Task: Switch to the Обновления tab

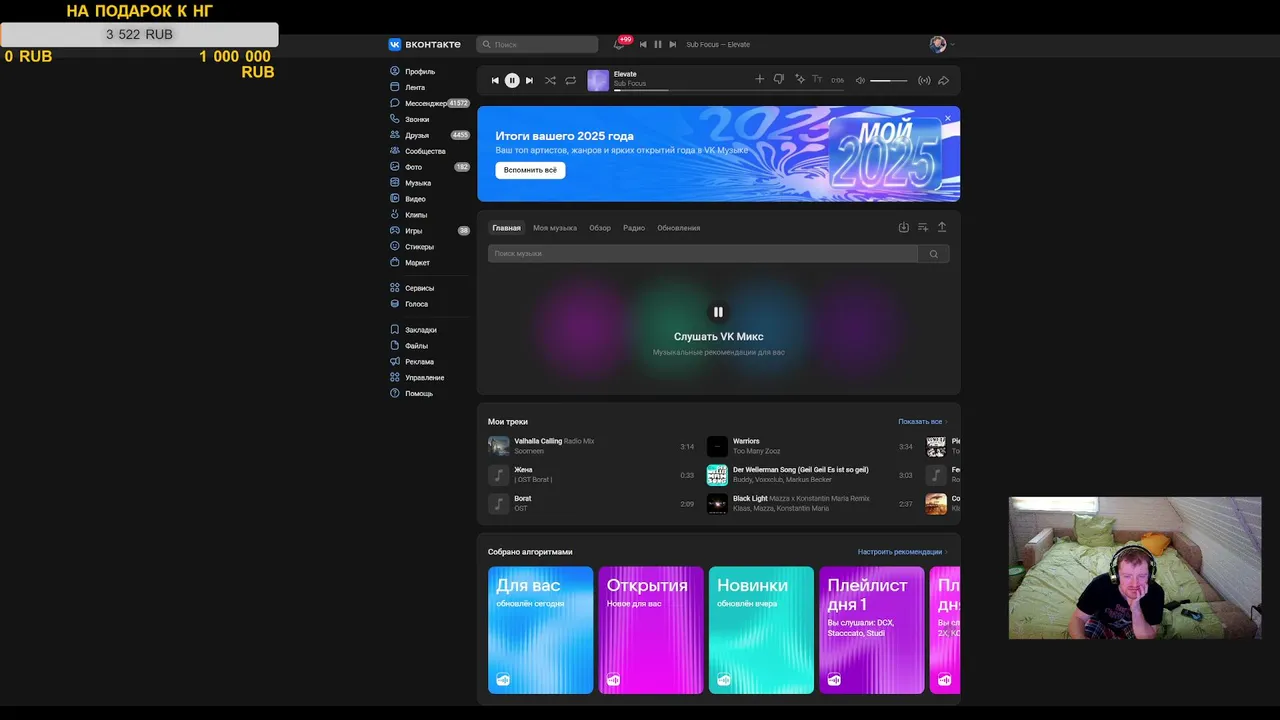Action: click(x=679, y=228)
